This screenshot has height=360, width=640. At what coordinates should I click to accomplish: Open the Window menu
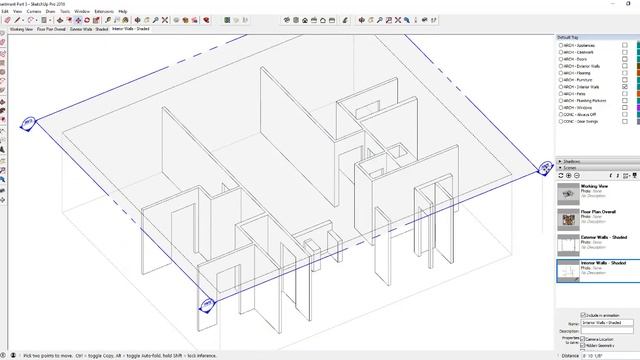point(82,11)
